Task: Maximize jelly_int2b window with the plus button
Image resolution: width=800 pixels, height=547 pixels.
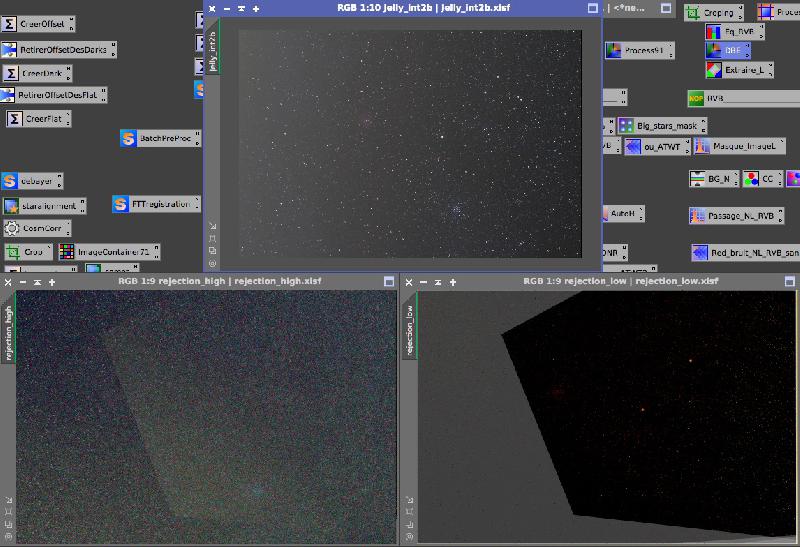Action: (256, 9)
